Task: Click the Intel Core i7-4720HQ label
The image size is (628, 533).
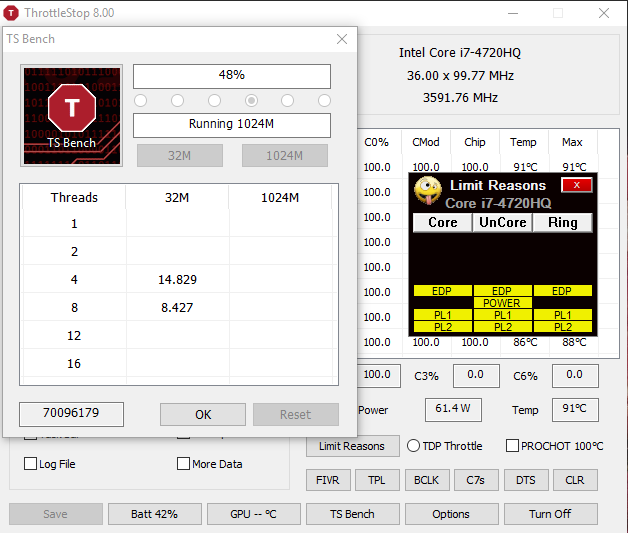Action: tap(460, 53)
